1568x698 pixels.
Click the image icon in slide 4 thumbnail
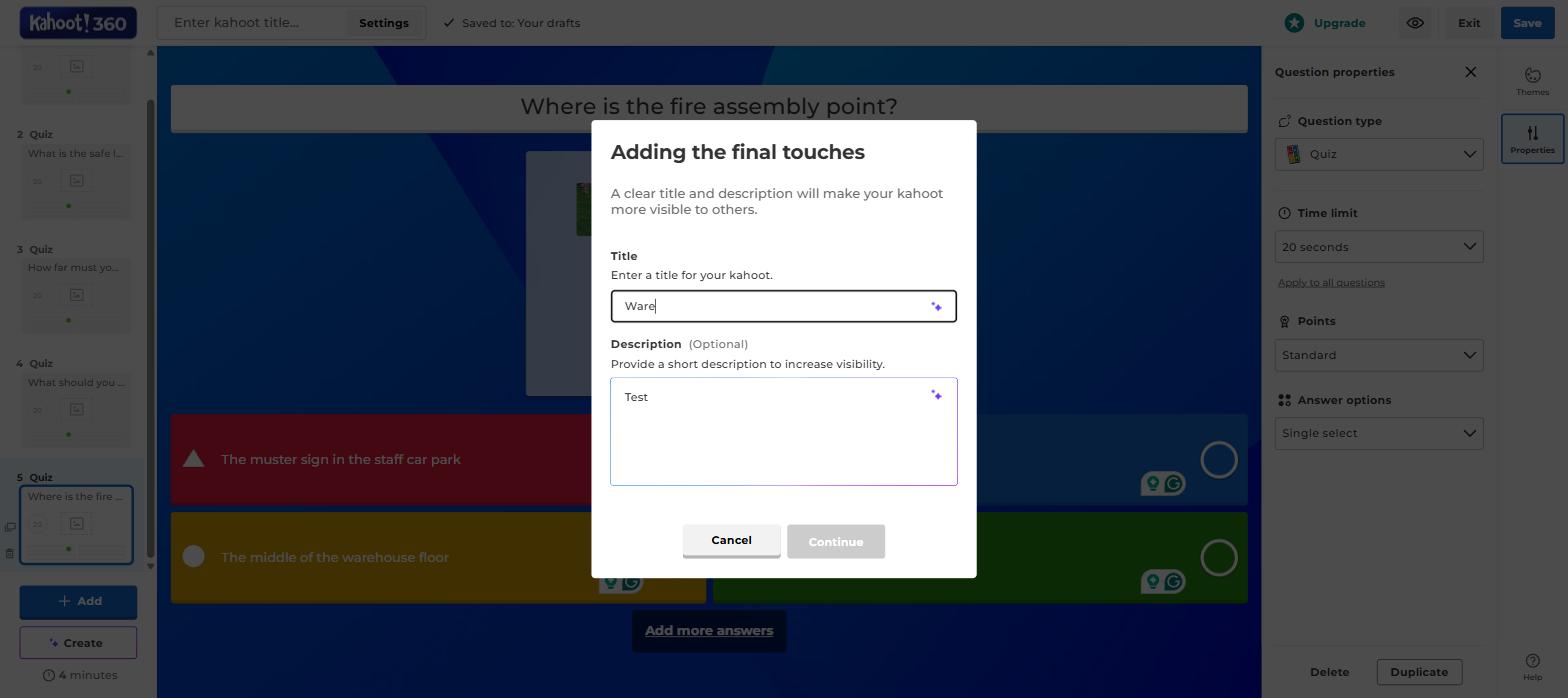coord(77,409)
